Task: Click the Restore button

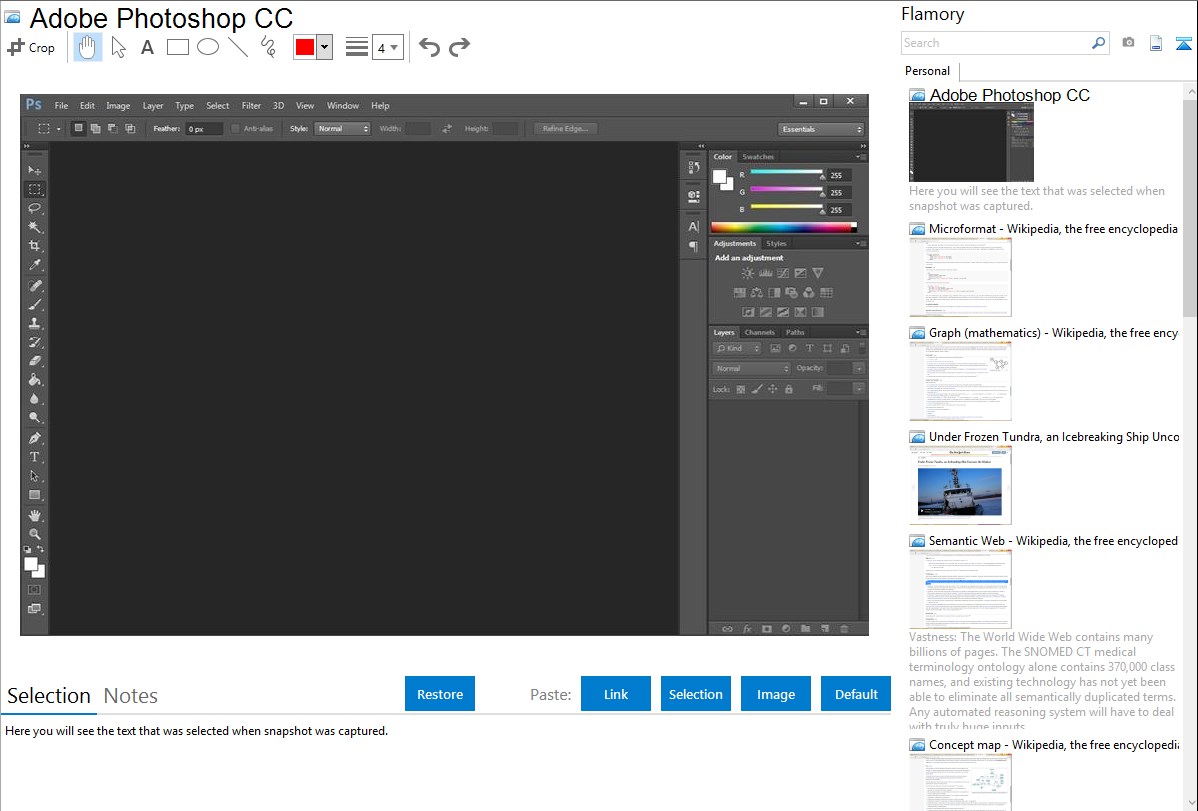Action: [440, 694]
